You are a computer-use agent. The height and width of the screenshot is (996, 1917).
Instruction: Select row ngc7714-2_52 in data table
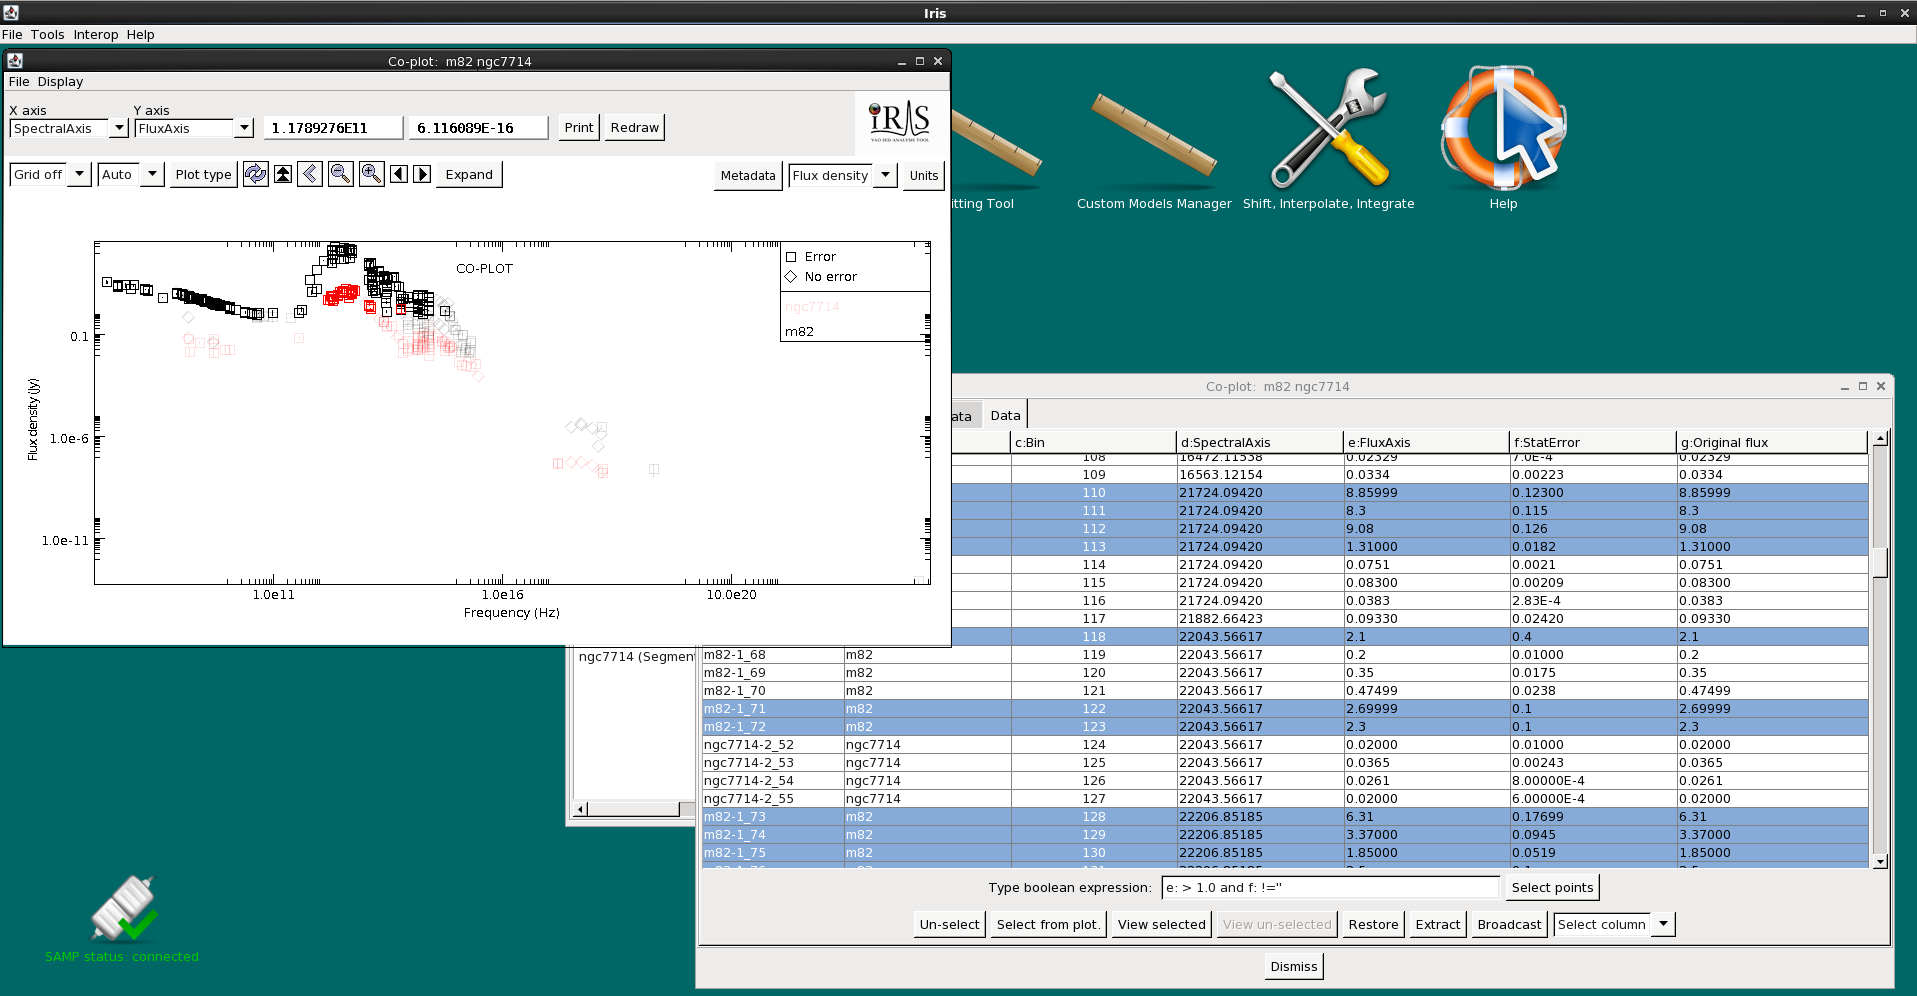(x=1285, y=745)
